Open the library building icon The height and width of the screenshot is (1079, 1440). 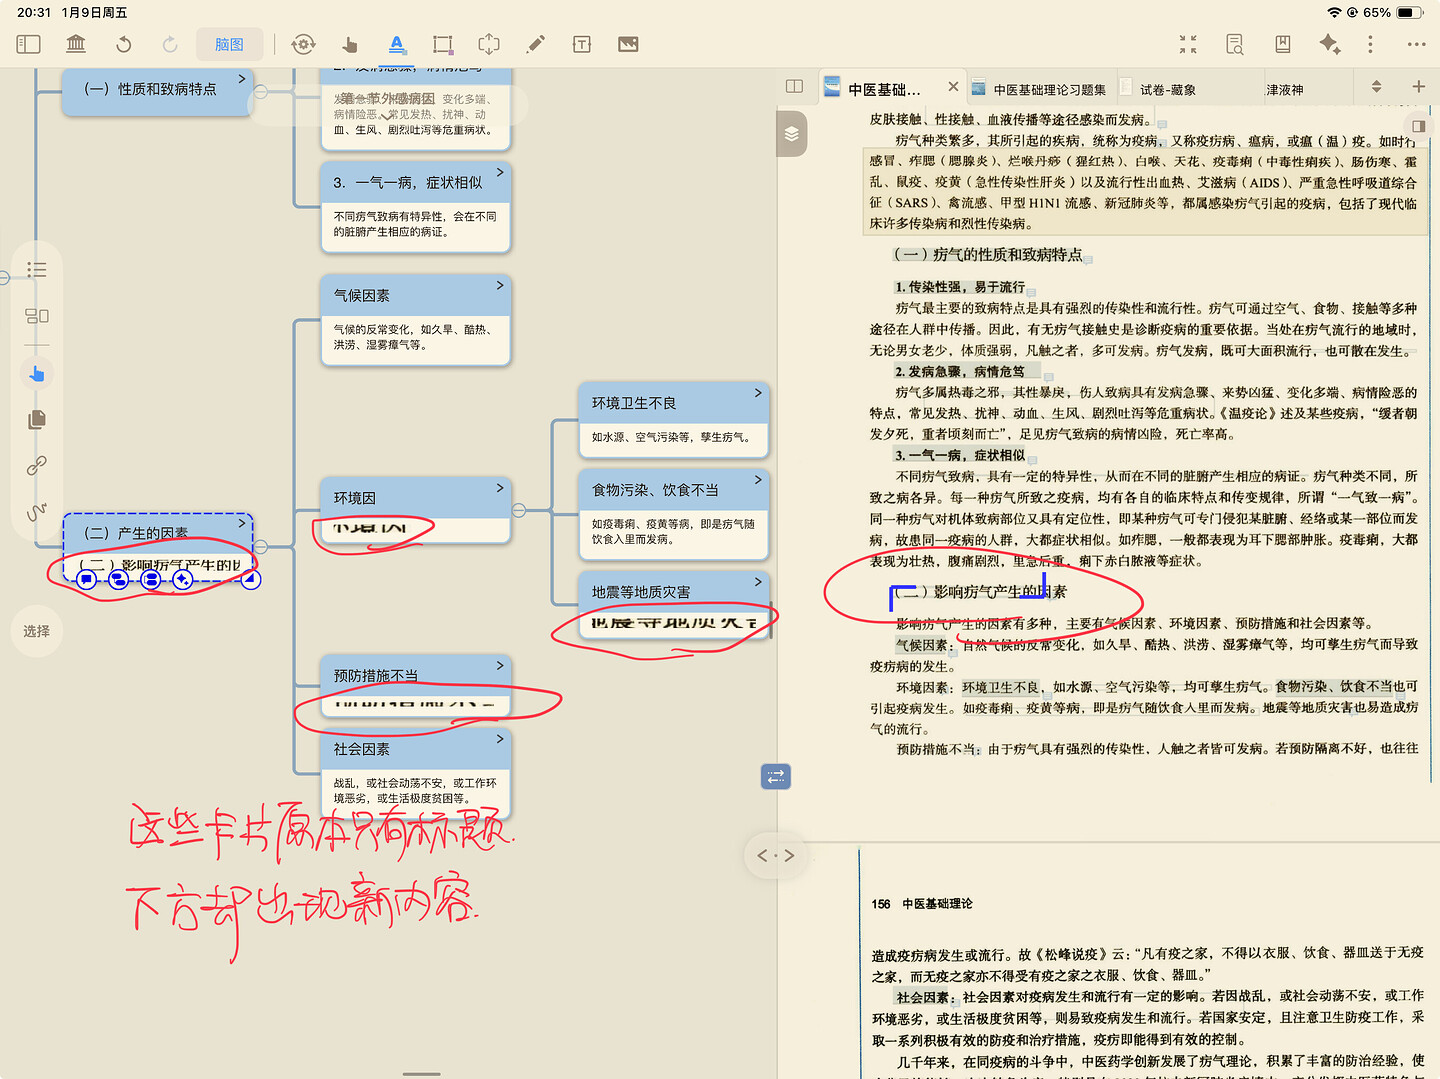76,44
